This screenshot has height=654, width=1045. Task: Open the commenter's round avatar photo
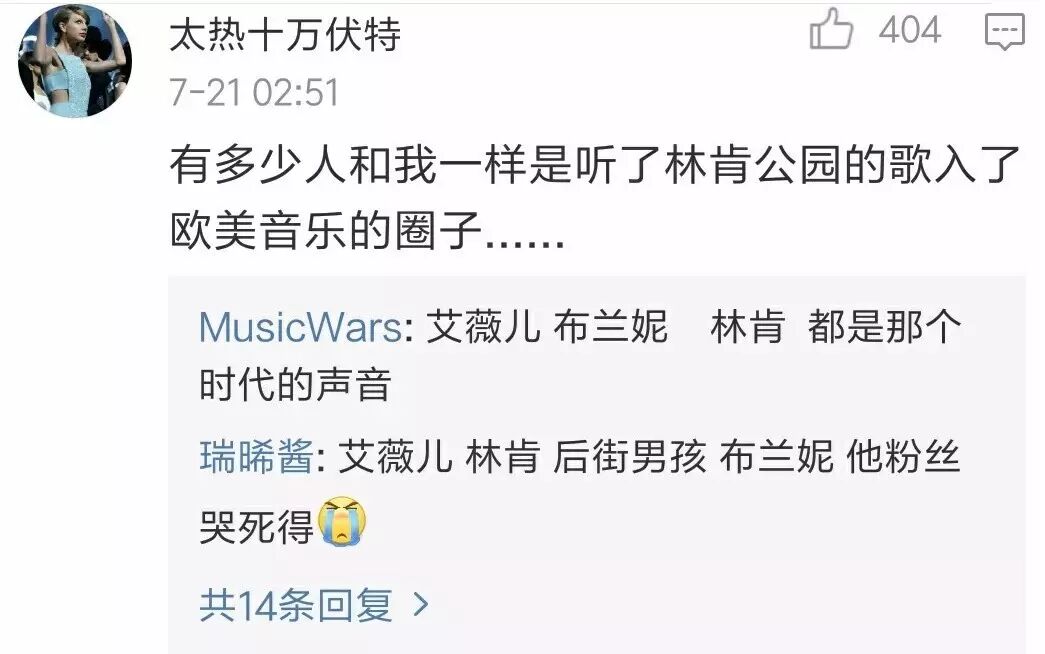(75, 61)
